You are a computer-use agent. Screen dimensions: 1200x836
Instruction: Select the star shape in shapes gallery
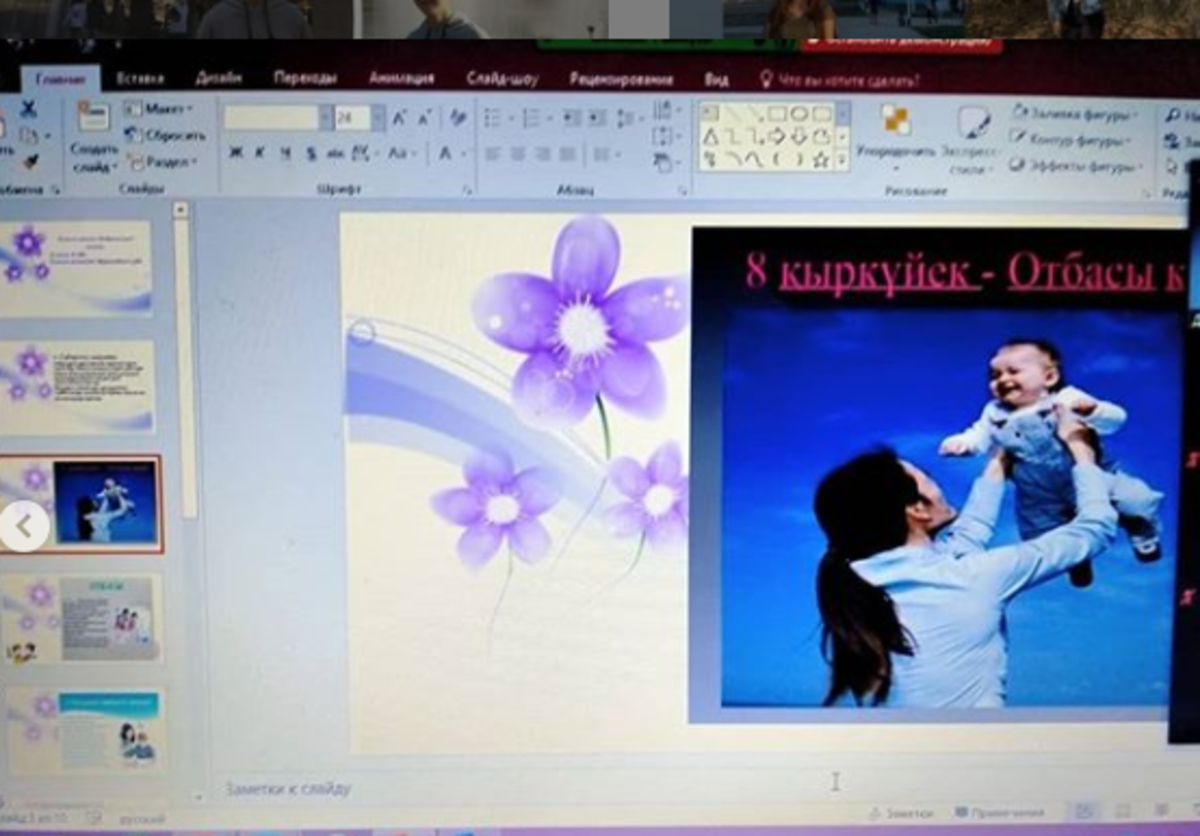coord(821,160)
